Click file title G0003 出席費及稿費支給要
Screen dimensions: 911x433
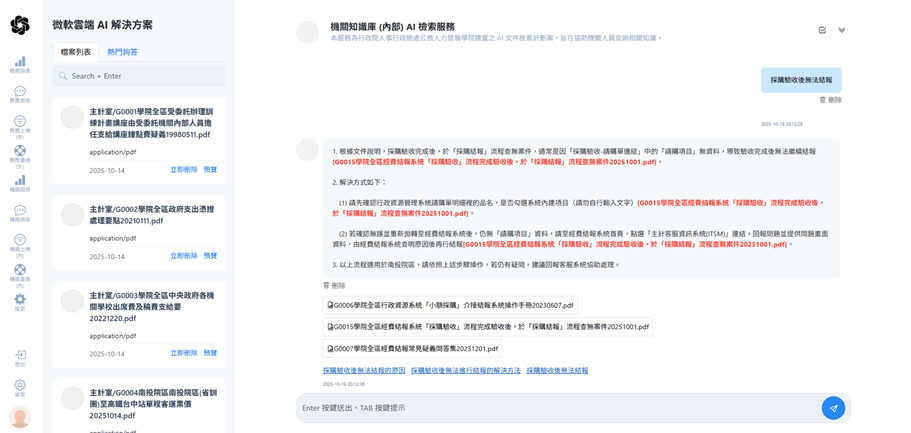pyautogui.click(x=153, y=307)
